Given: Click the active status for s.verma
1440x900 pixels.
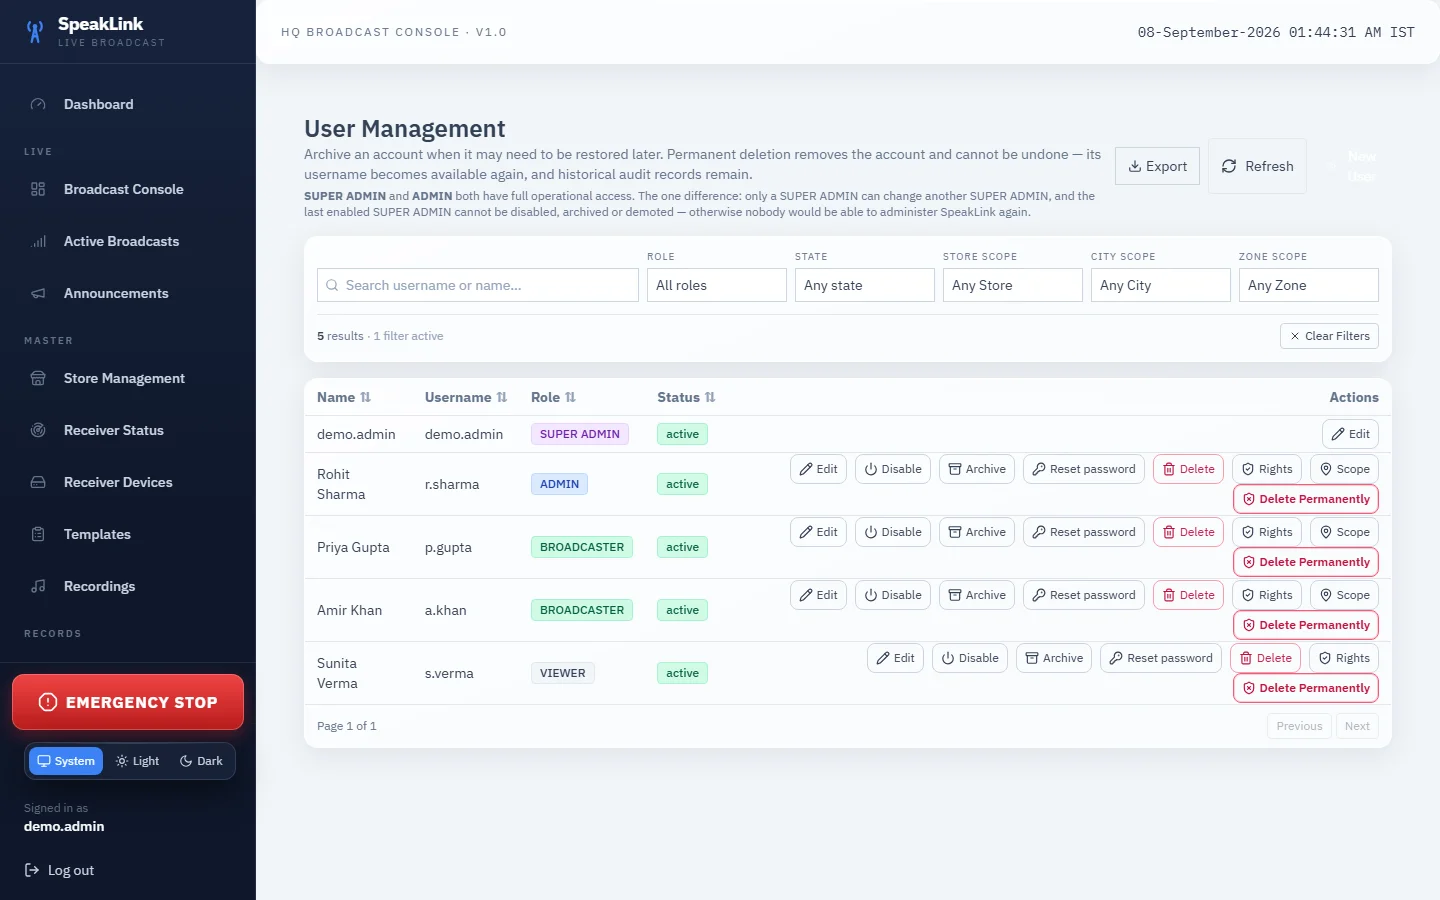Looking at the screenshot, I should (x=682, y=673).
